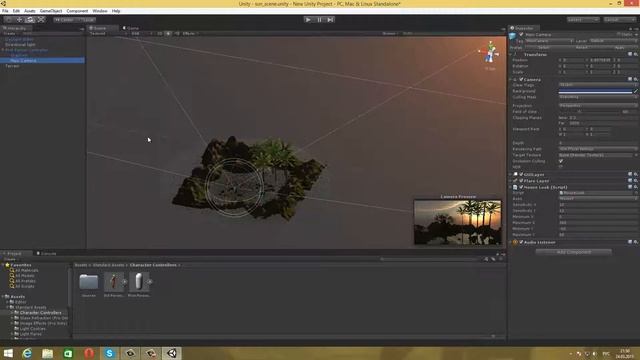Image resolution: width=640 pixels, height=360 pixels.
Task: Open Skype from taskbar
Action: 109,353
